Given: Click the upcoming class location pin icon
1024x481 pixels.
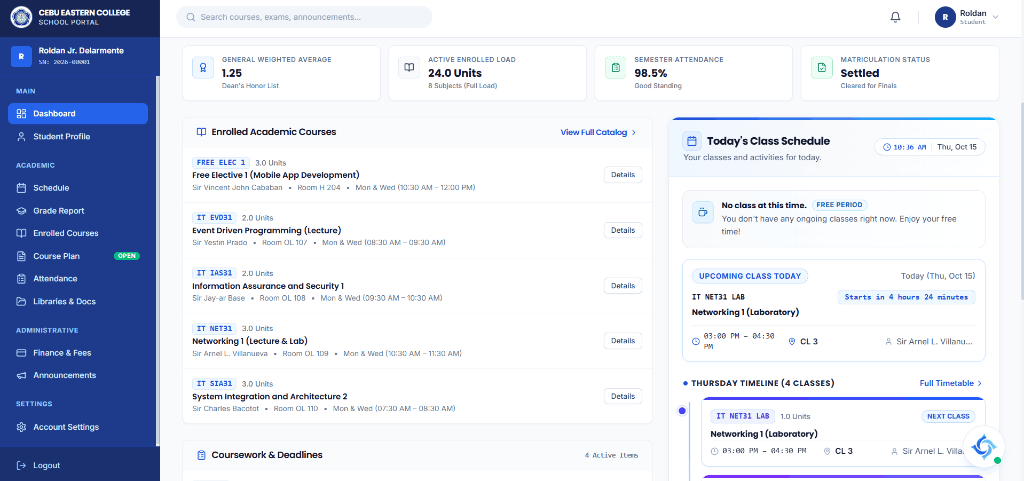Looking at the screenshot, I should tap(792, 341).
